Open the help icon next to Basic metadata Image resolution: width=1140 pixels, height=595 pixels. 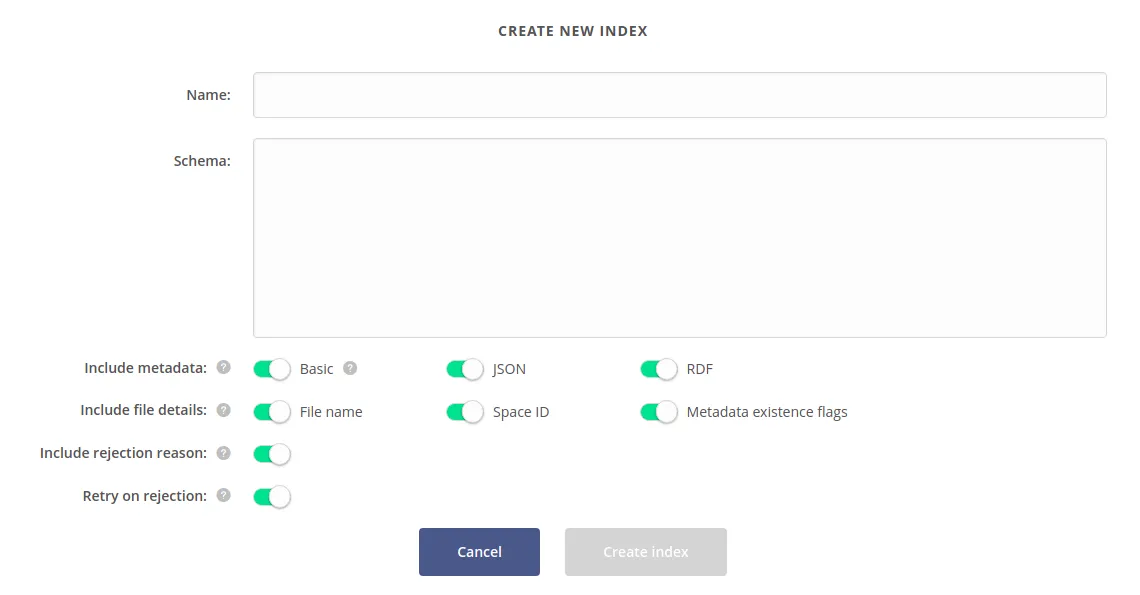pyautogui.click(x=350, y=368)
